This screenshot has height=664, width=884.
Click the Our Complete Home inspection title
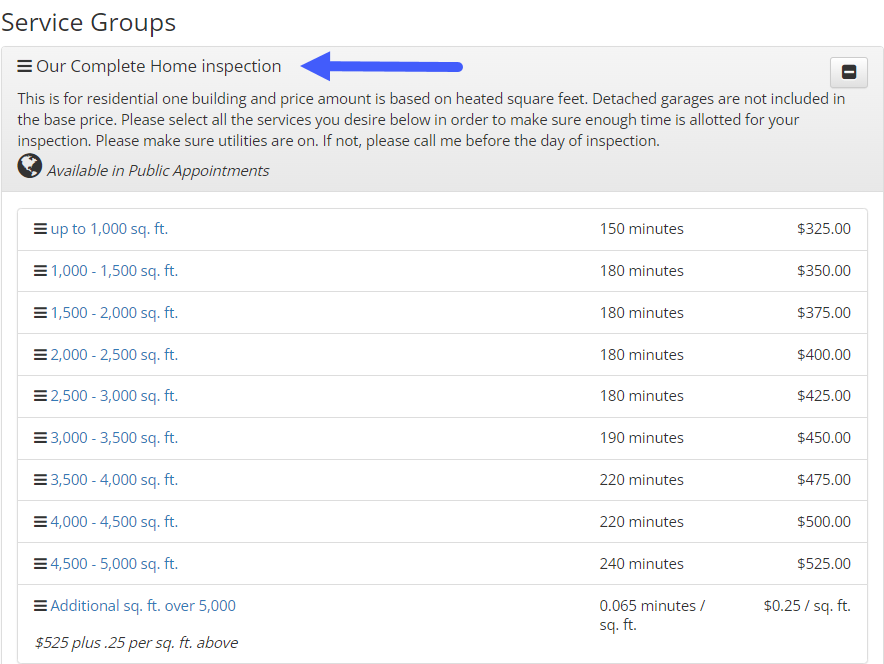[x=160, y=66]
